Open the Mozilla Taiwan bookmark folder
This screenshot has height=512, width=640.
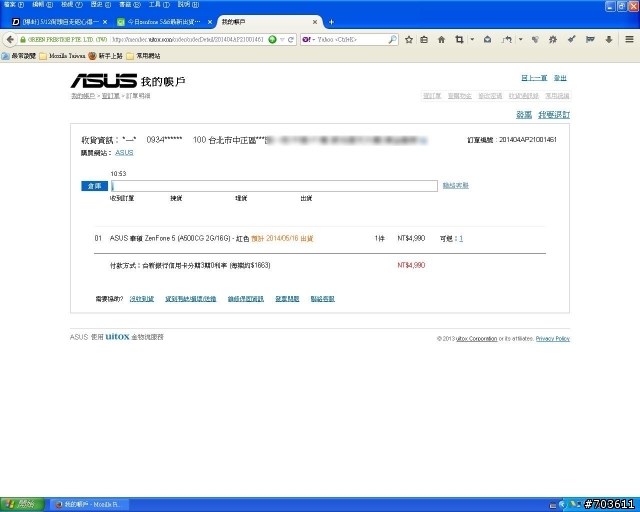pos(62,56)
